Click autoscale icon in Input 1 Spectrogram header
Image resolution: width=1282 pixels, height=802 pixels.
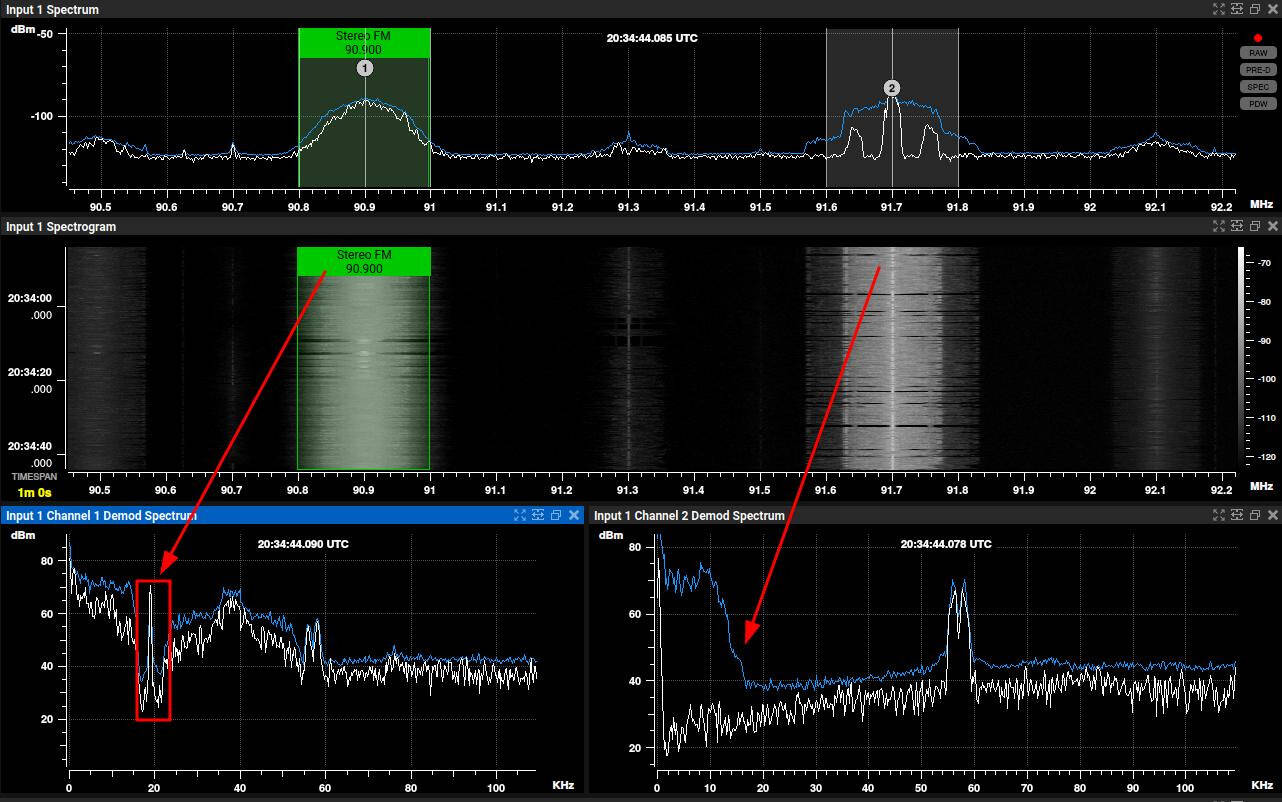(x=1237, y=227)
